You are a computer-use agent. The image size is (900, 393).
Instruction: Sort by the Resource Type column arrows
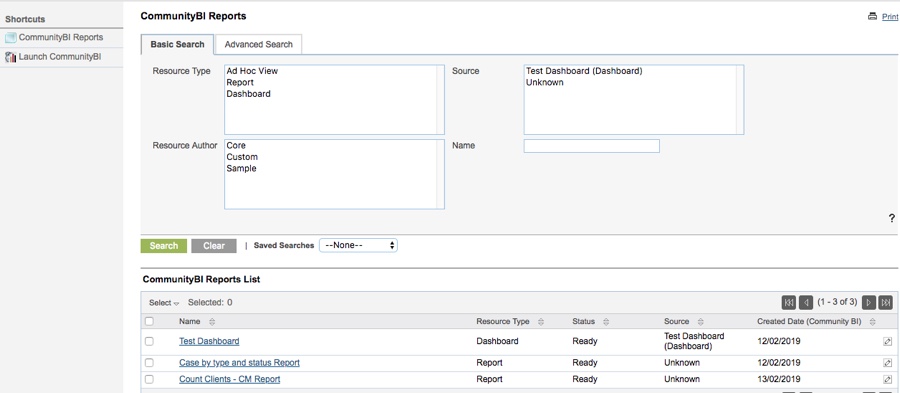[541, 322]
